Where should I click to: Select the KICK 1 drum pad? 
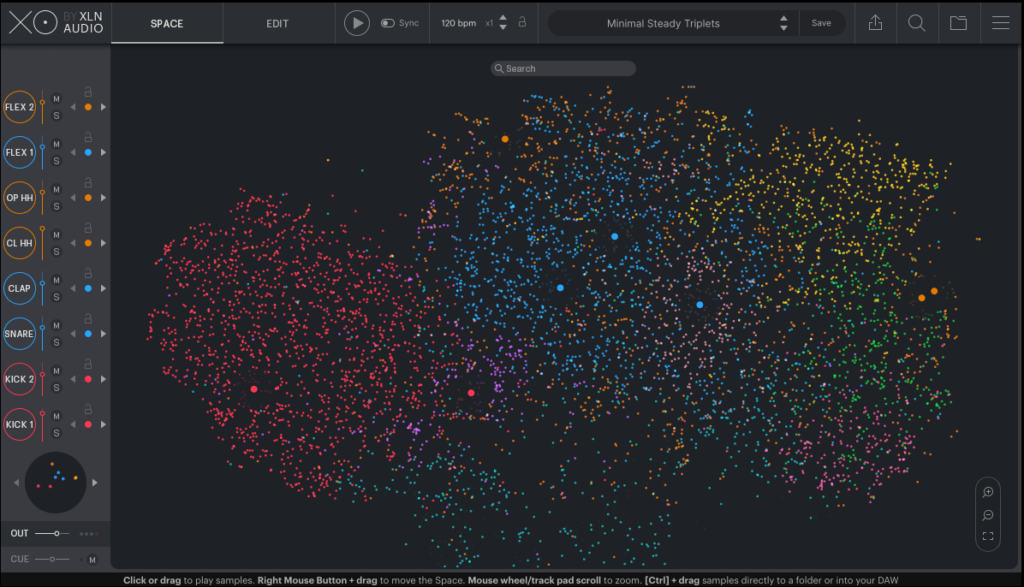[x=19, y=425]
